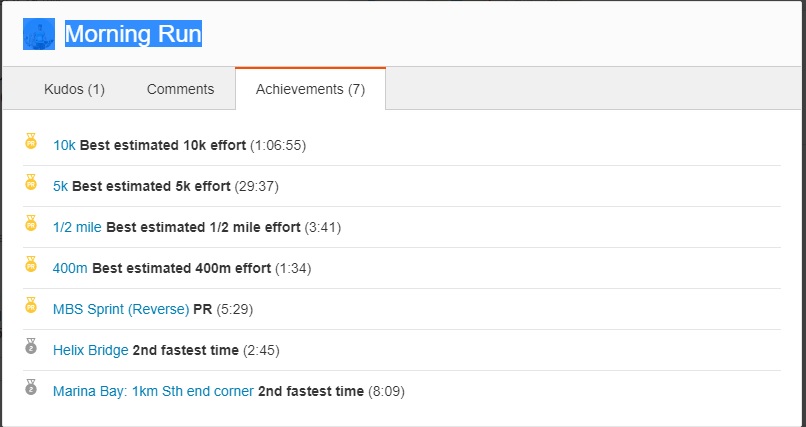This screenshot has width=806, height=427.
Task: Select the Achievements (7) tab
Action: 310,89
